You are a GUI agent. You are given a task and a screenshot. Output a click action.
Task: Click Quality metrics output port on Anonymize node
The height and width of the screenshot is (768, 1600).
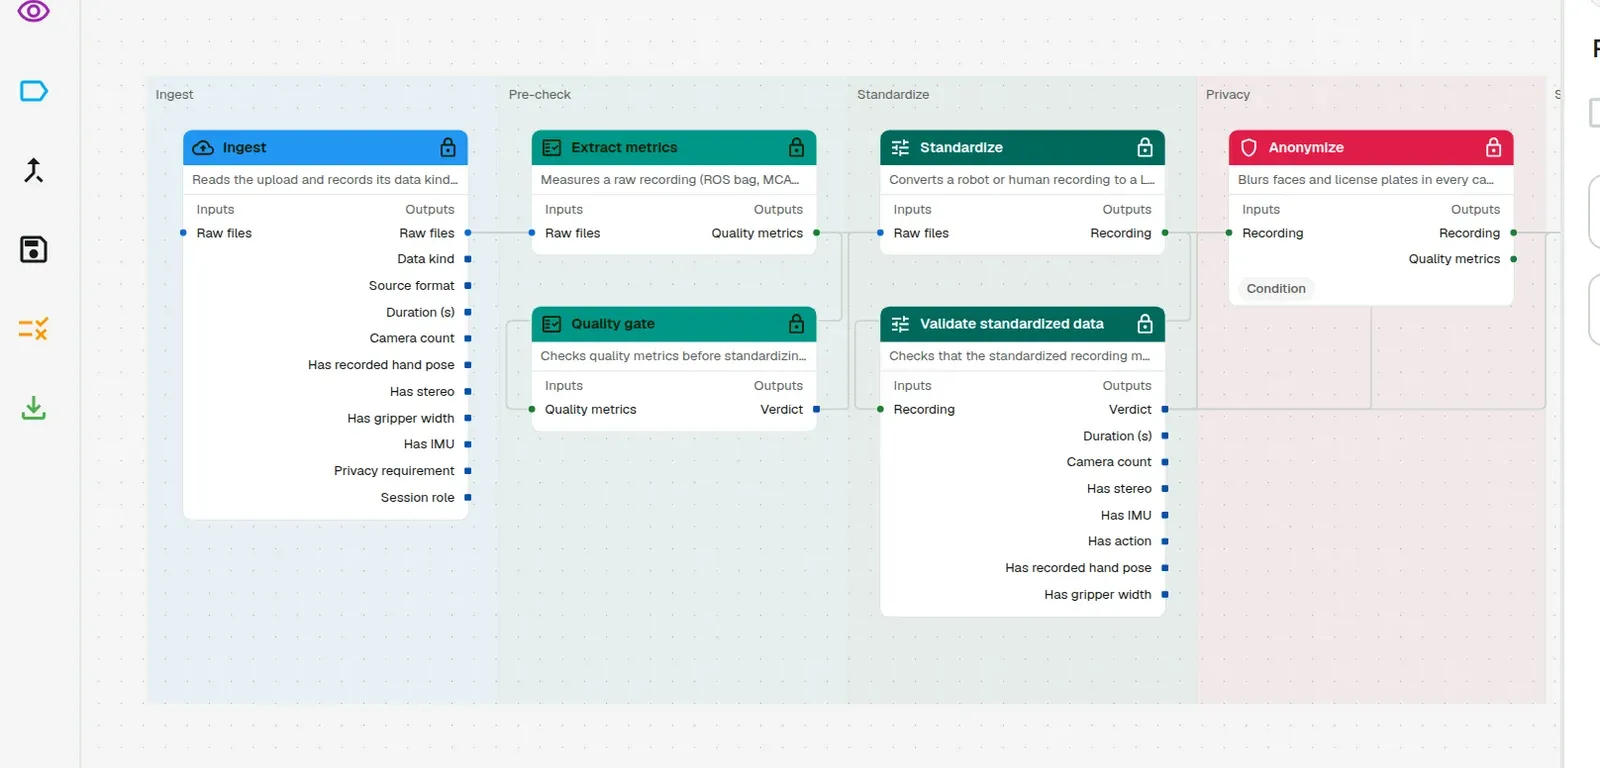pos(1514,259)
